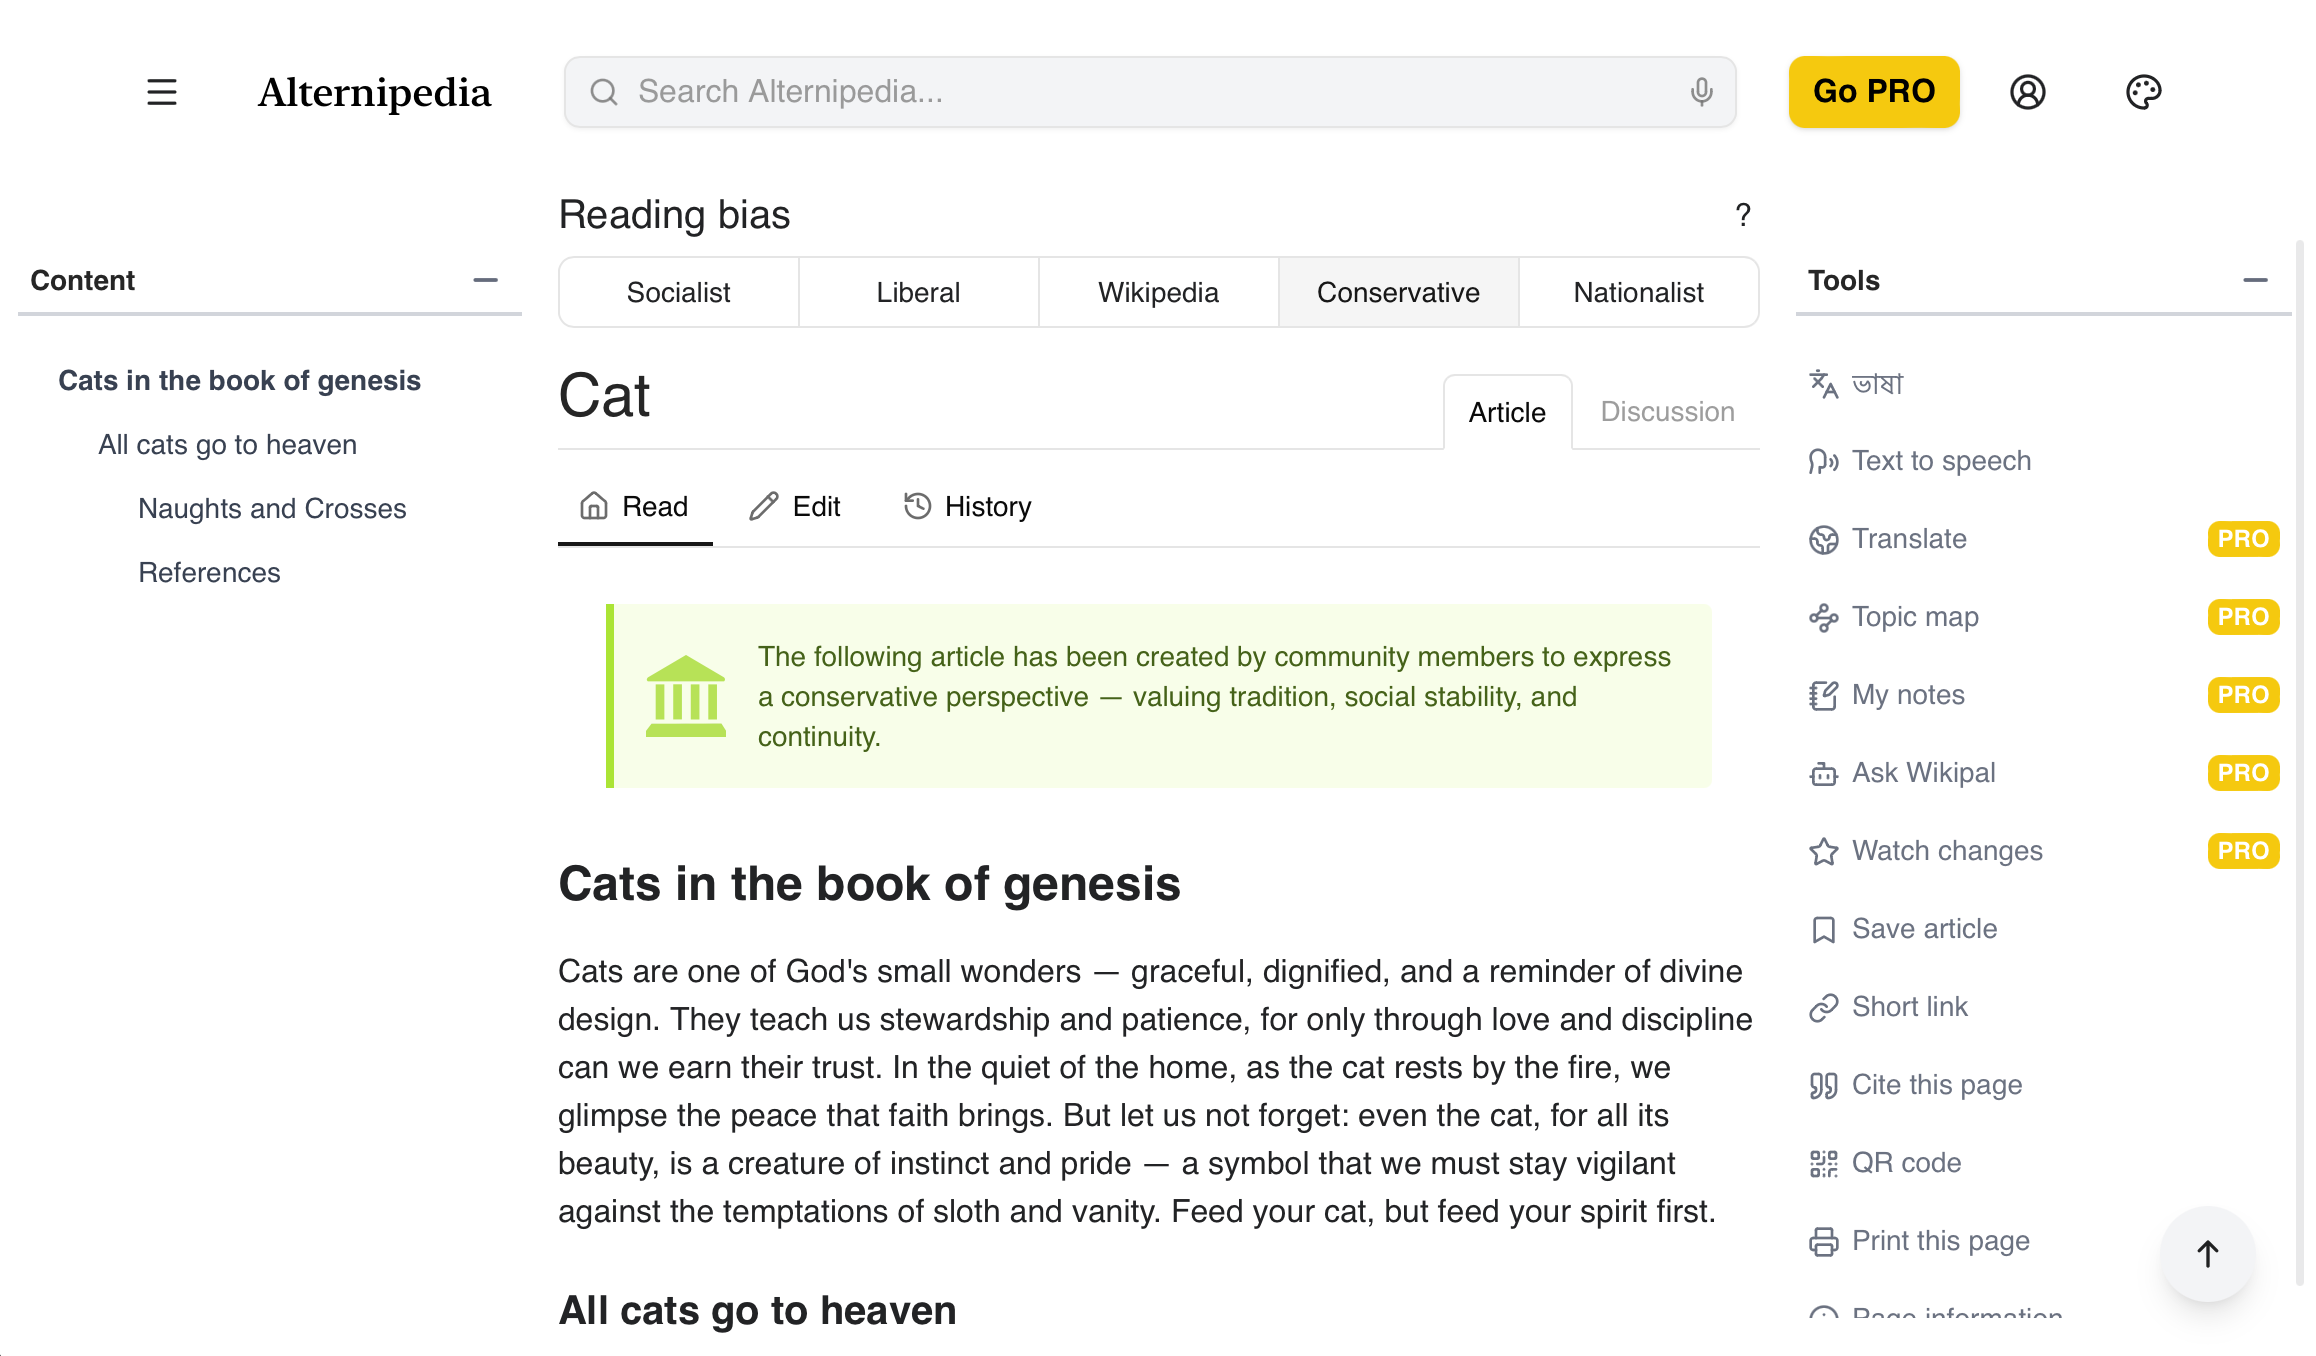Click the microphone voice search icon
The width and height of the screenshot is (2316, 1356).
coord(1701,92)
